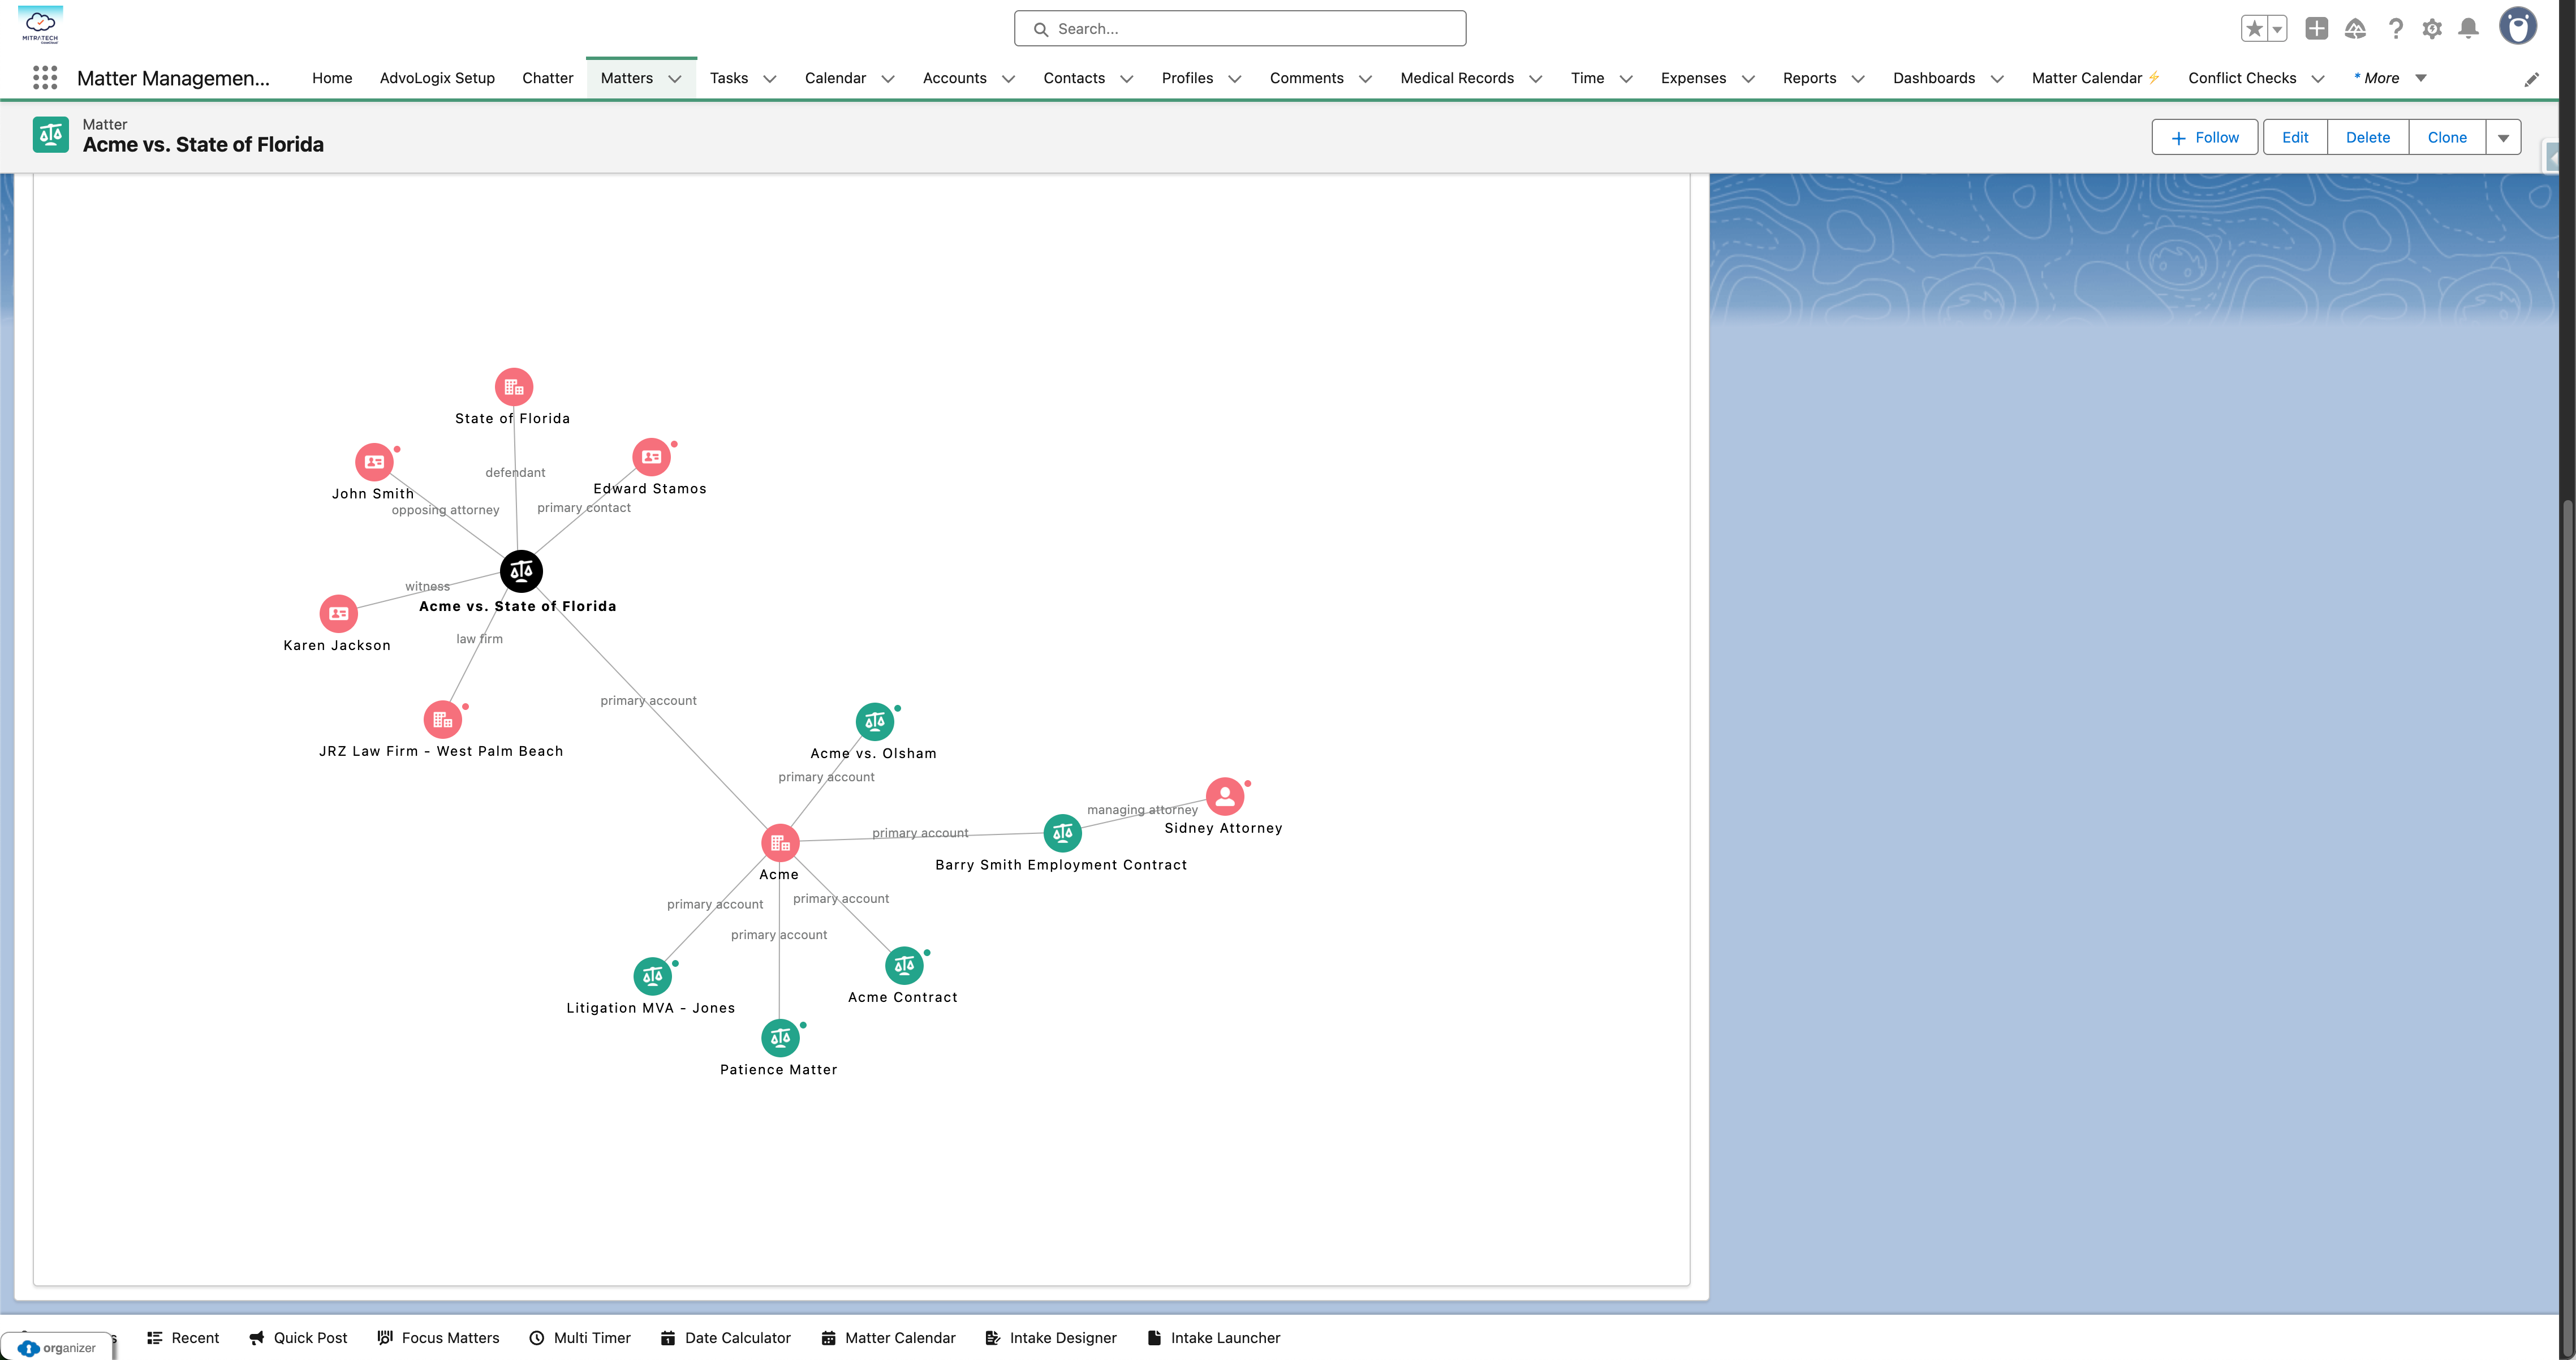Select the Karen Jackson contact node

click(338, 613)
